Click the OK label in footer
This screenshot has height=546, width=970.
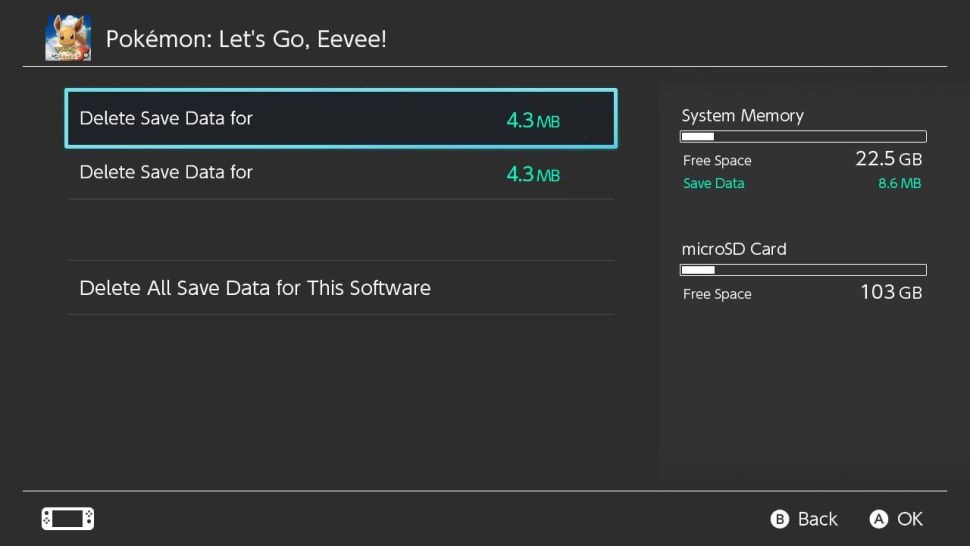(910, 519)
